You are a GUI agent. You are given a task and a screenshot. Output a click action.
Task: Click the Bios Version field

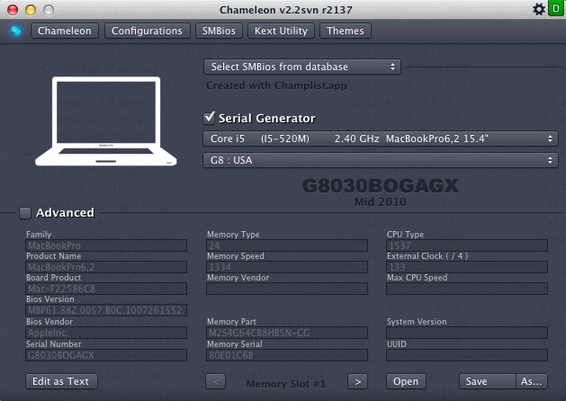point(106,310)
